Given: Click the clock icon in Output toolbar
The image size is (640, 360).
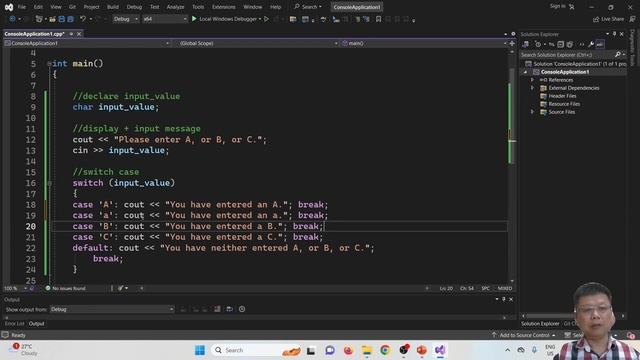Looking at the screenshot, I should coord(242,309).
